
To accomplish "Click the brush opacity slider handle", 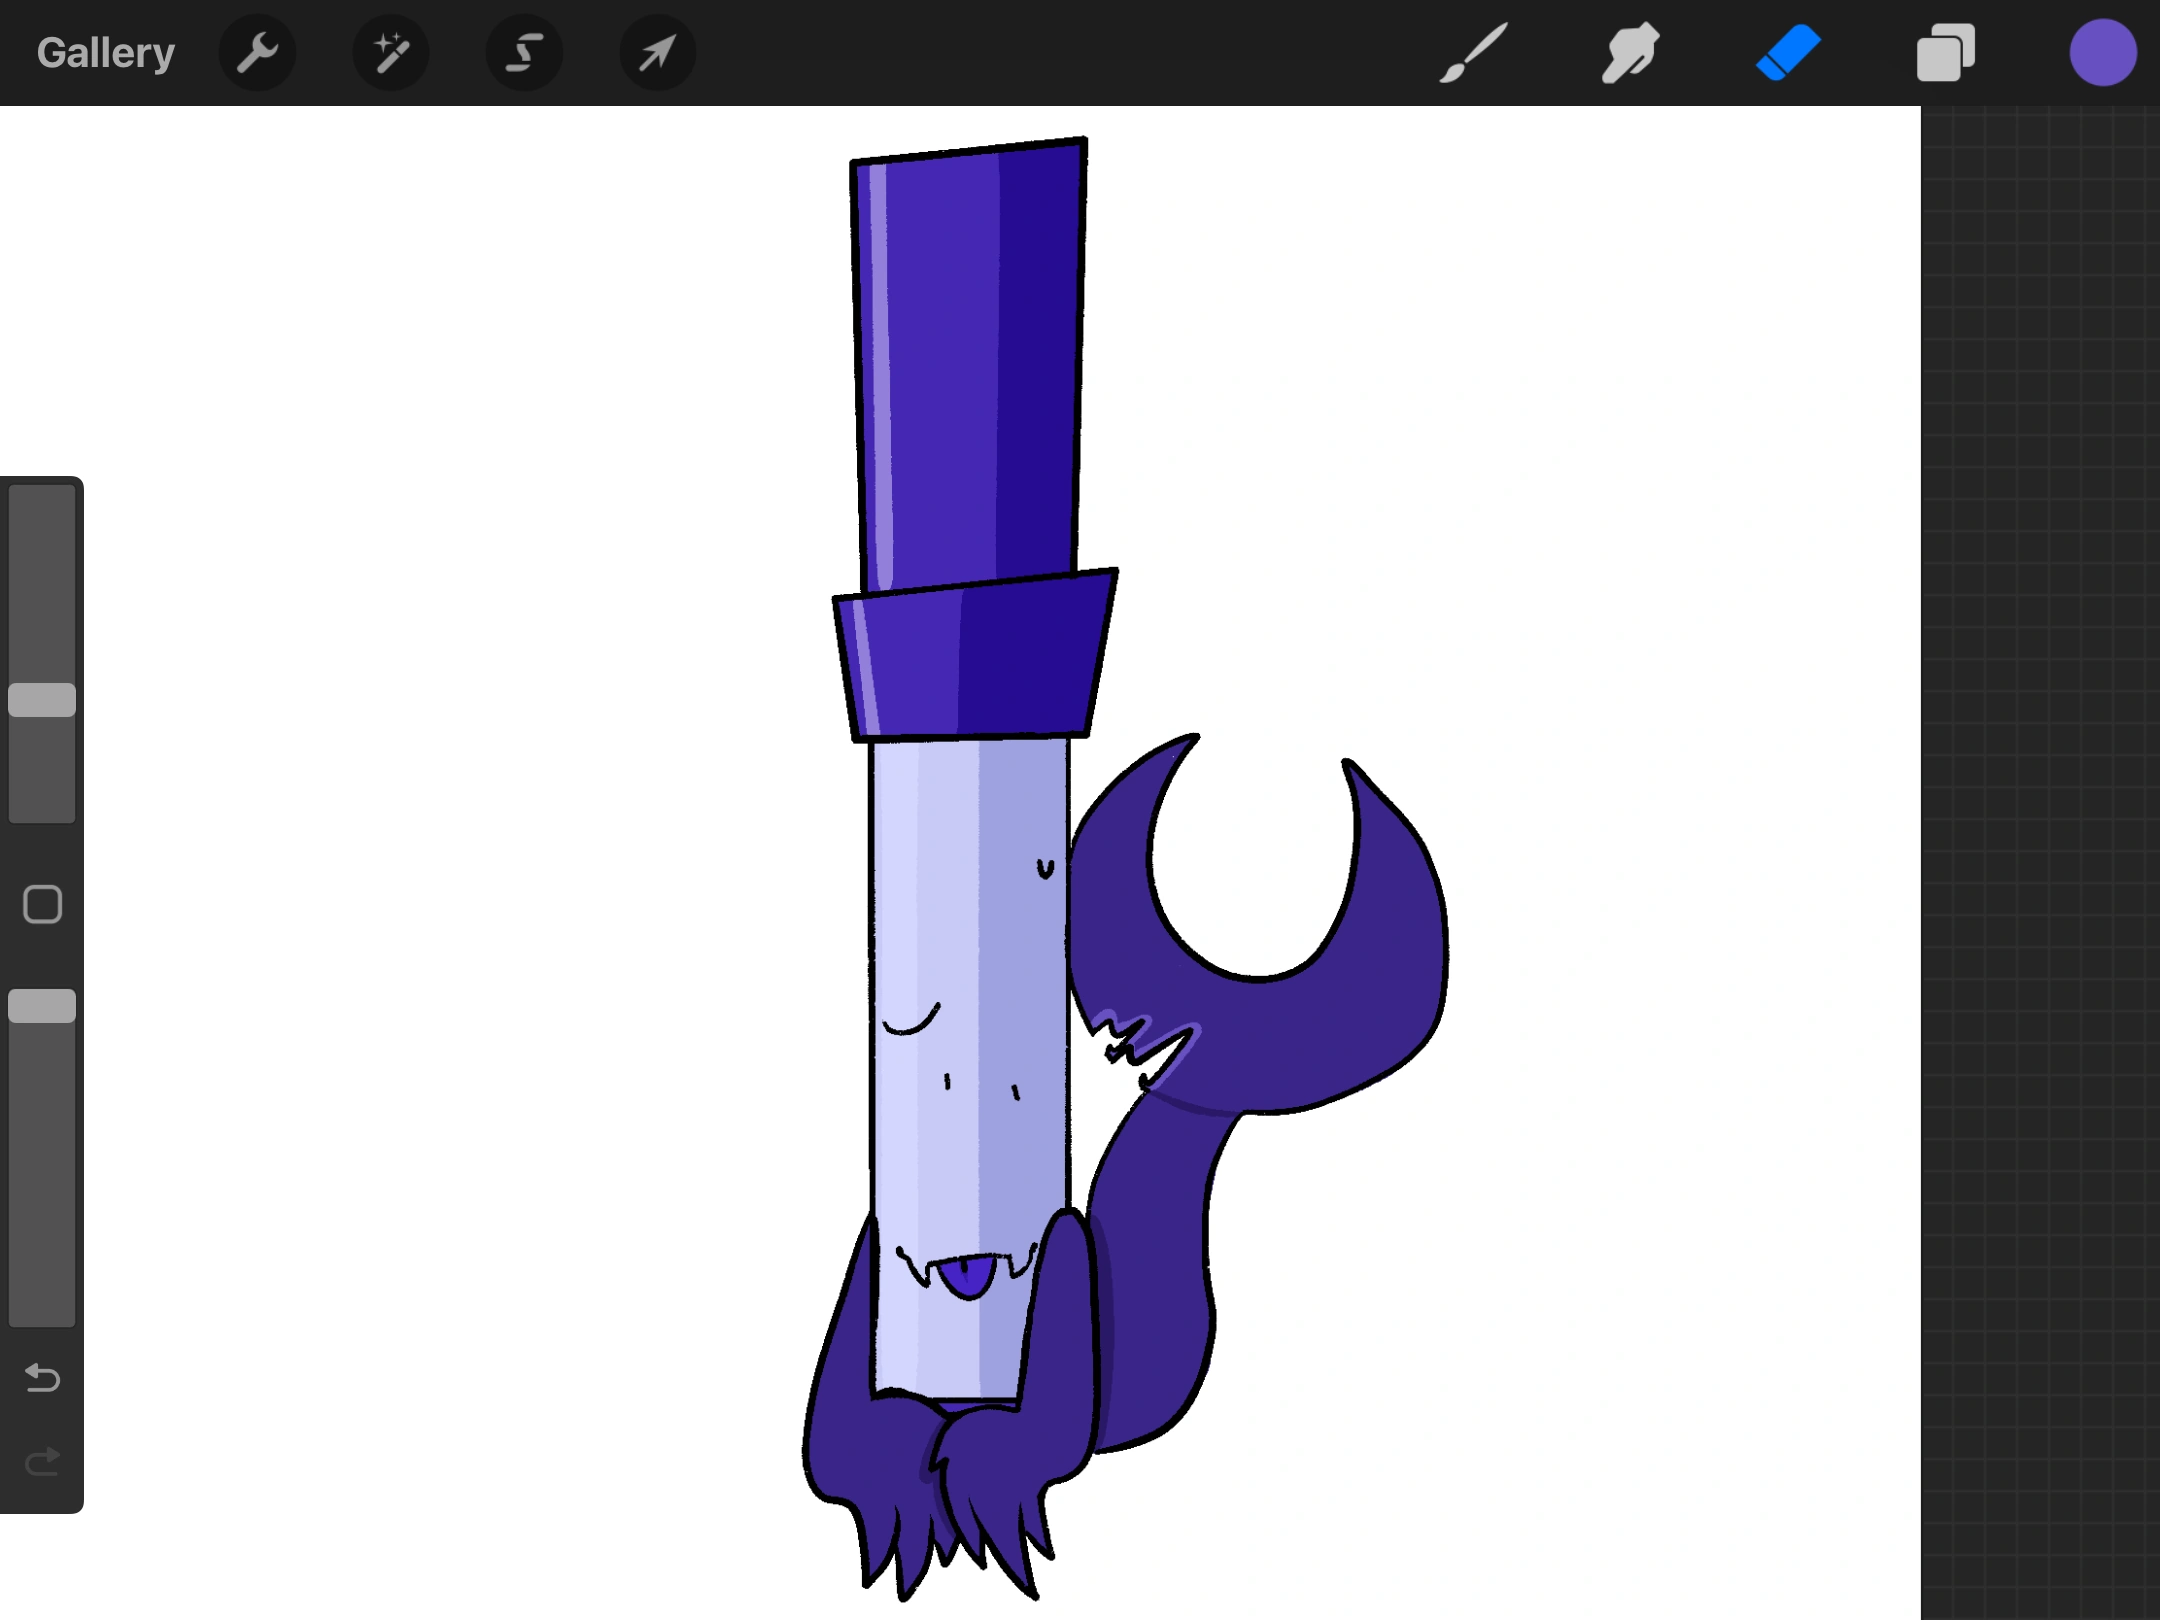I will pyautogui.click(x=42, y=1006).
